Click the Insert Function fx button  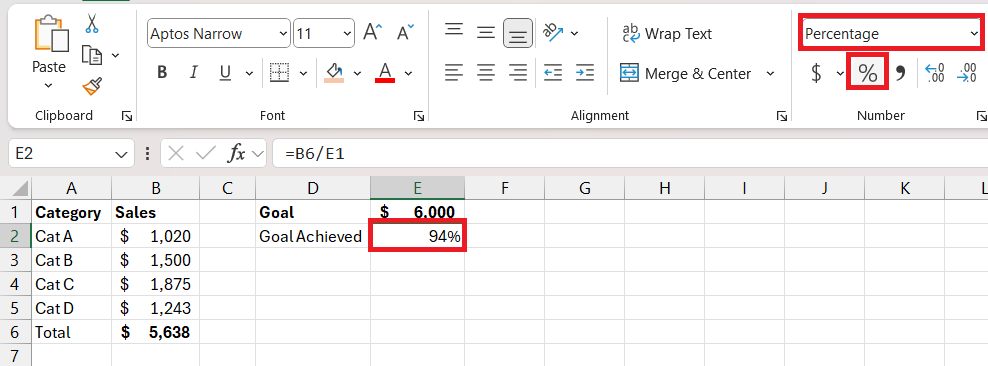point(236,153)
